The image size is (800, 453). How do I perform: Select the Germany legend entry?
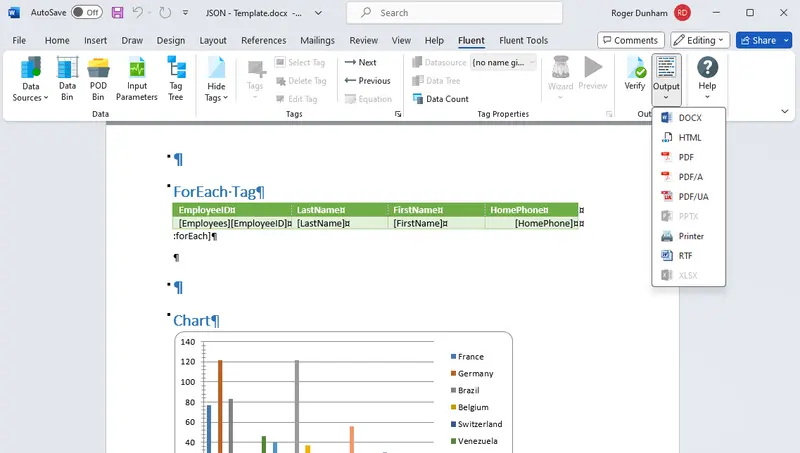(x=472, y=373)
